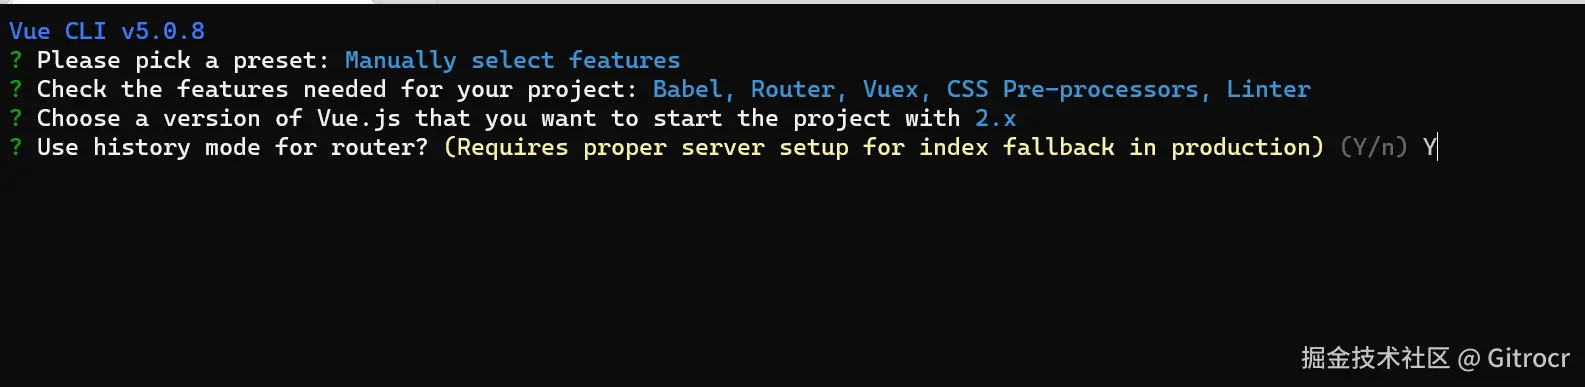Click 'Please pick a preset:' prompt text

183,60
